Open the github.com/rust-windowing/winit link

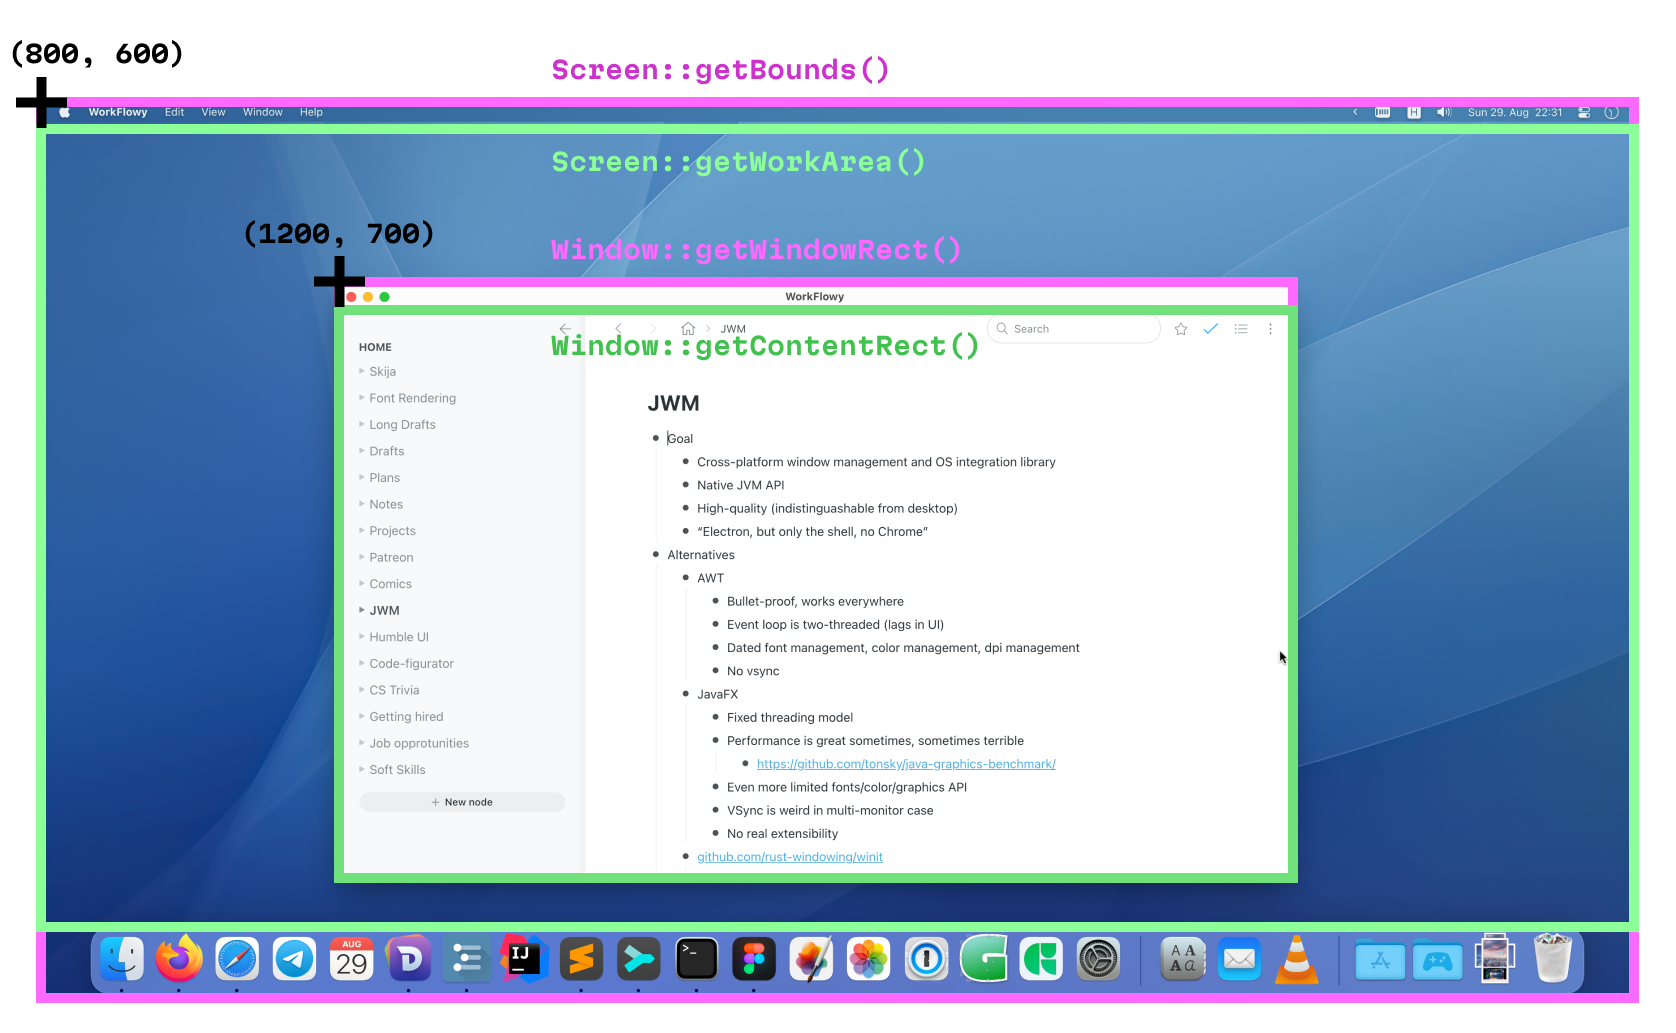coord(790,857)
